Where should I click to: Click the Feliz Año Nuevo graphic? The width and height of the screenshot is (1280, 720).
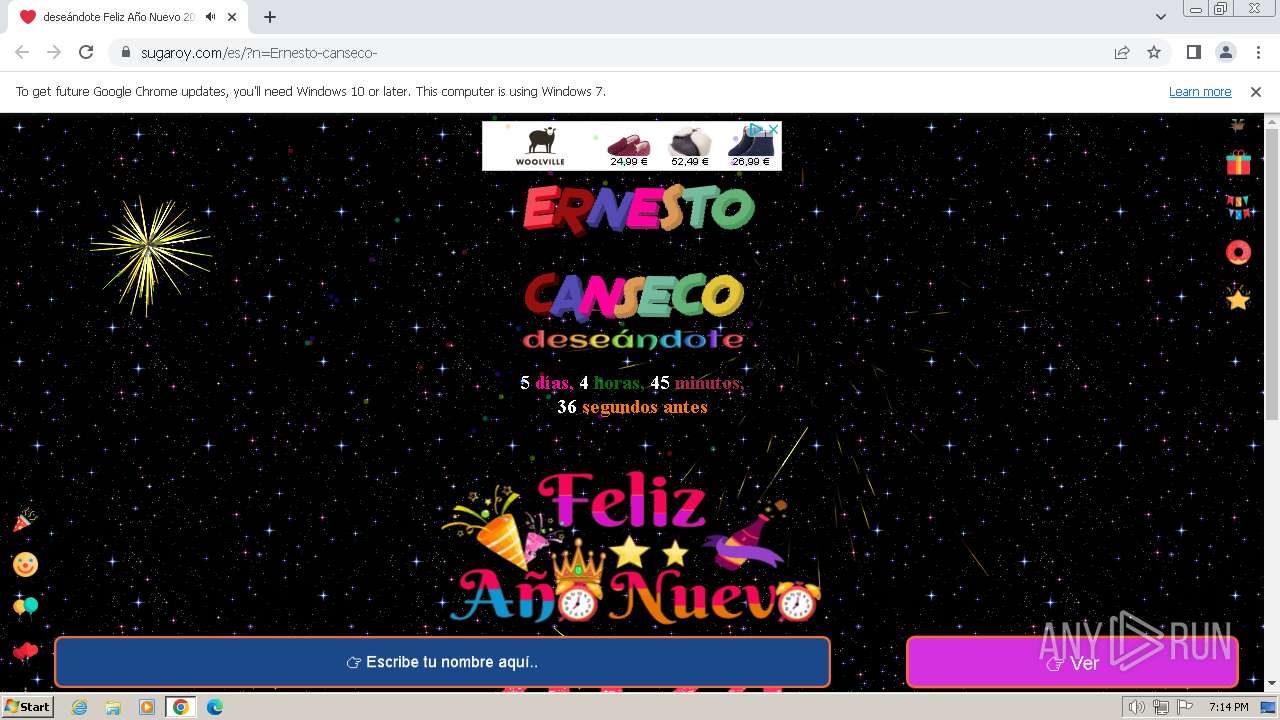point(632,548)
